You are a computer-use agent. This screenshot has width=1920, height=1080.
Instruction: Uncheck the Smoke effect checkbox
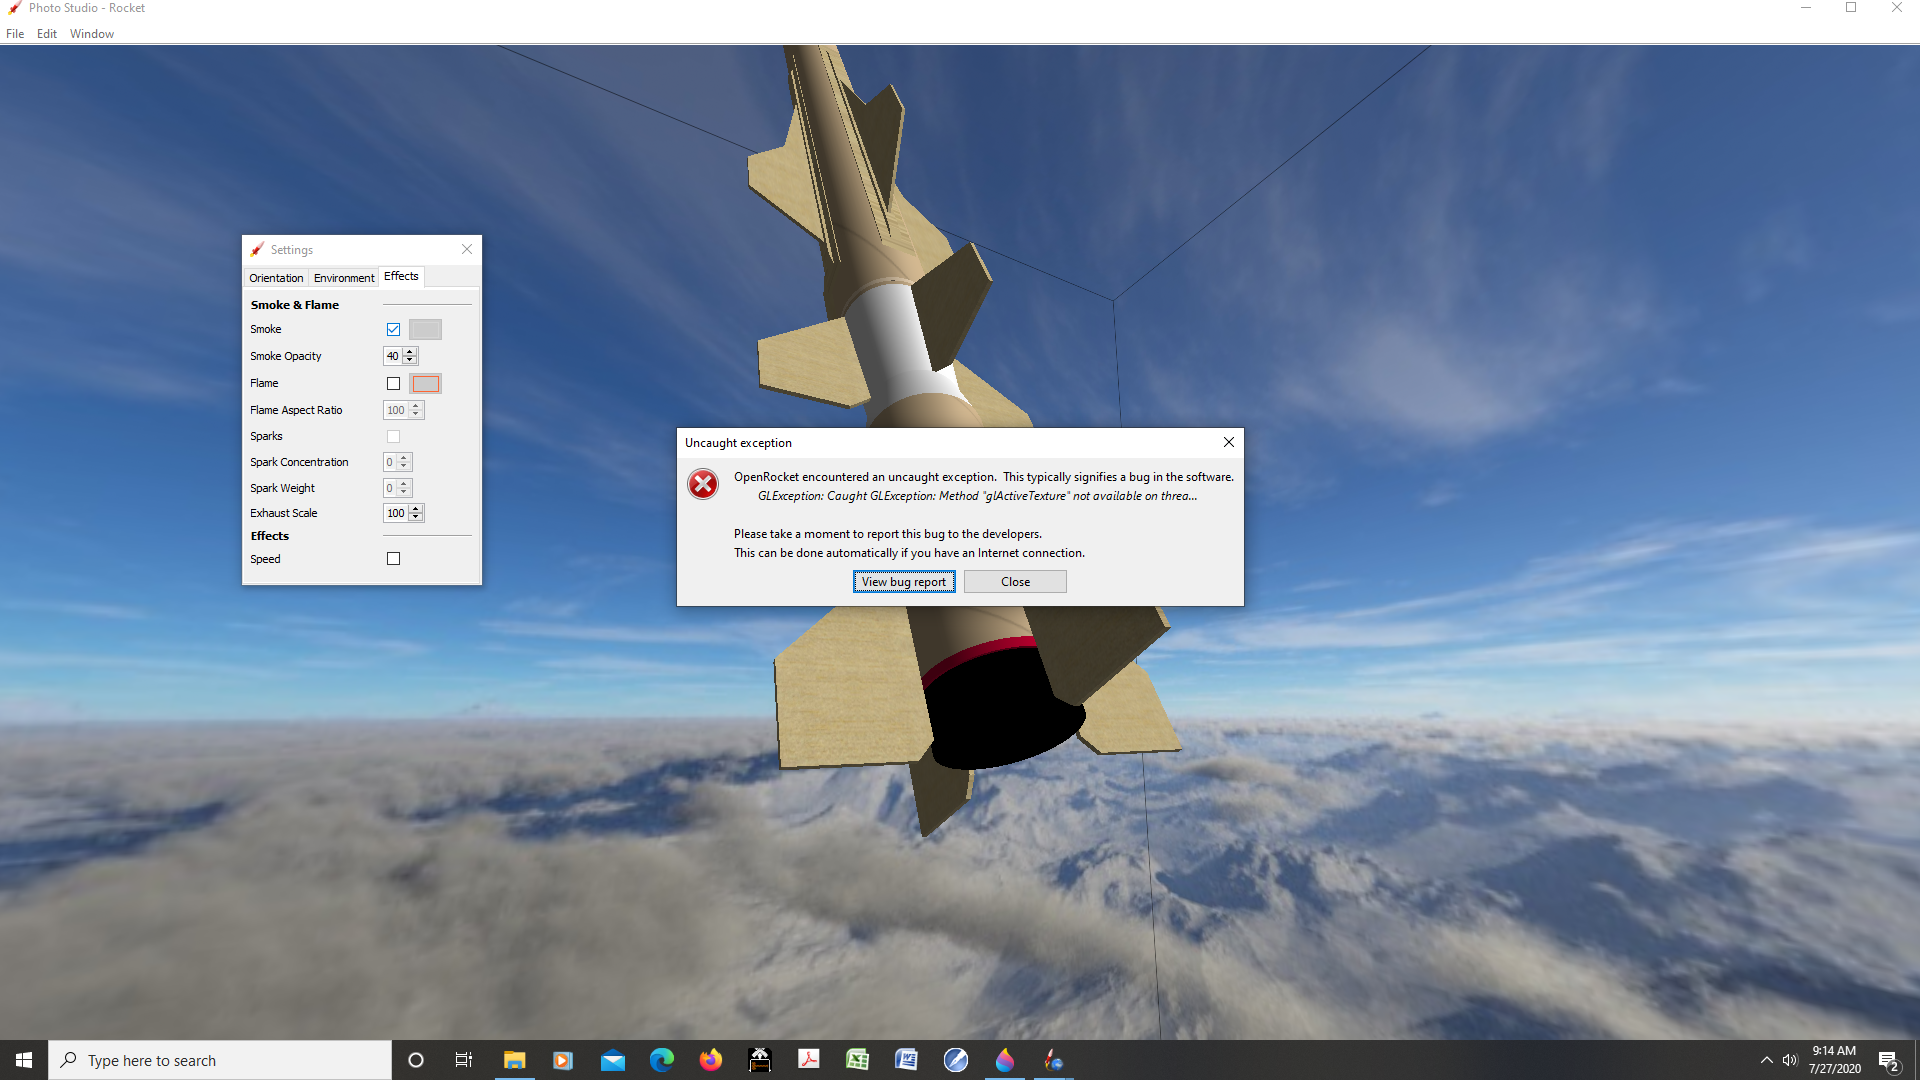pos(392,329)
